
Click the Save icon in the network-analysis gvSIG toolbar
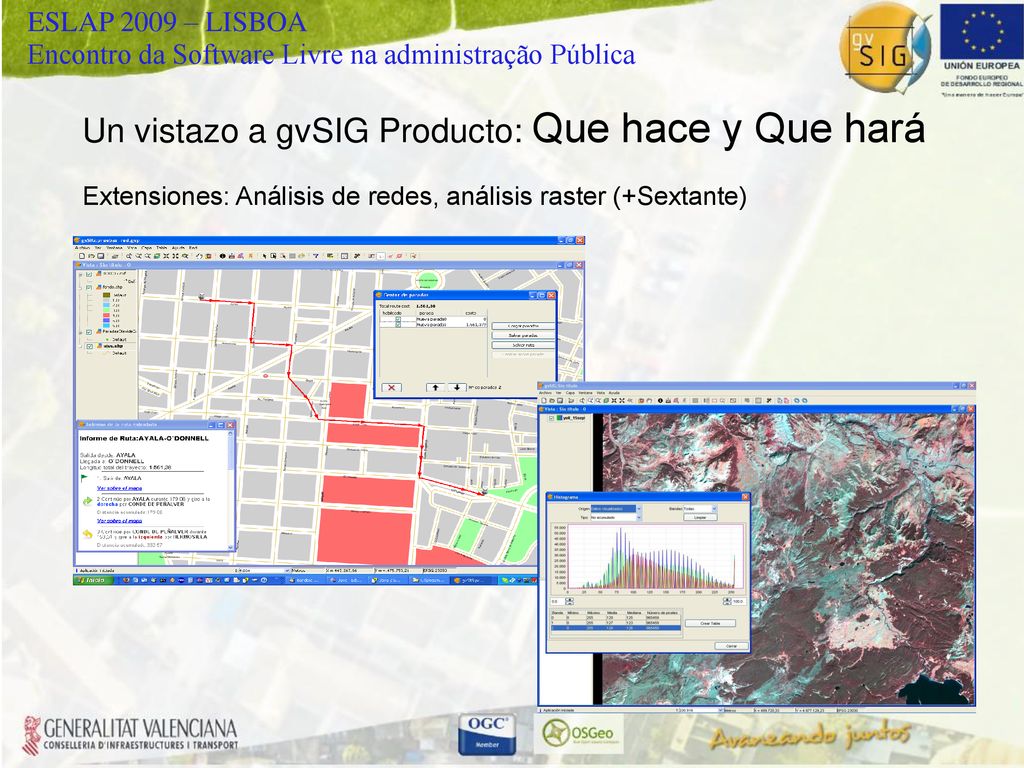(101, 256)
